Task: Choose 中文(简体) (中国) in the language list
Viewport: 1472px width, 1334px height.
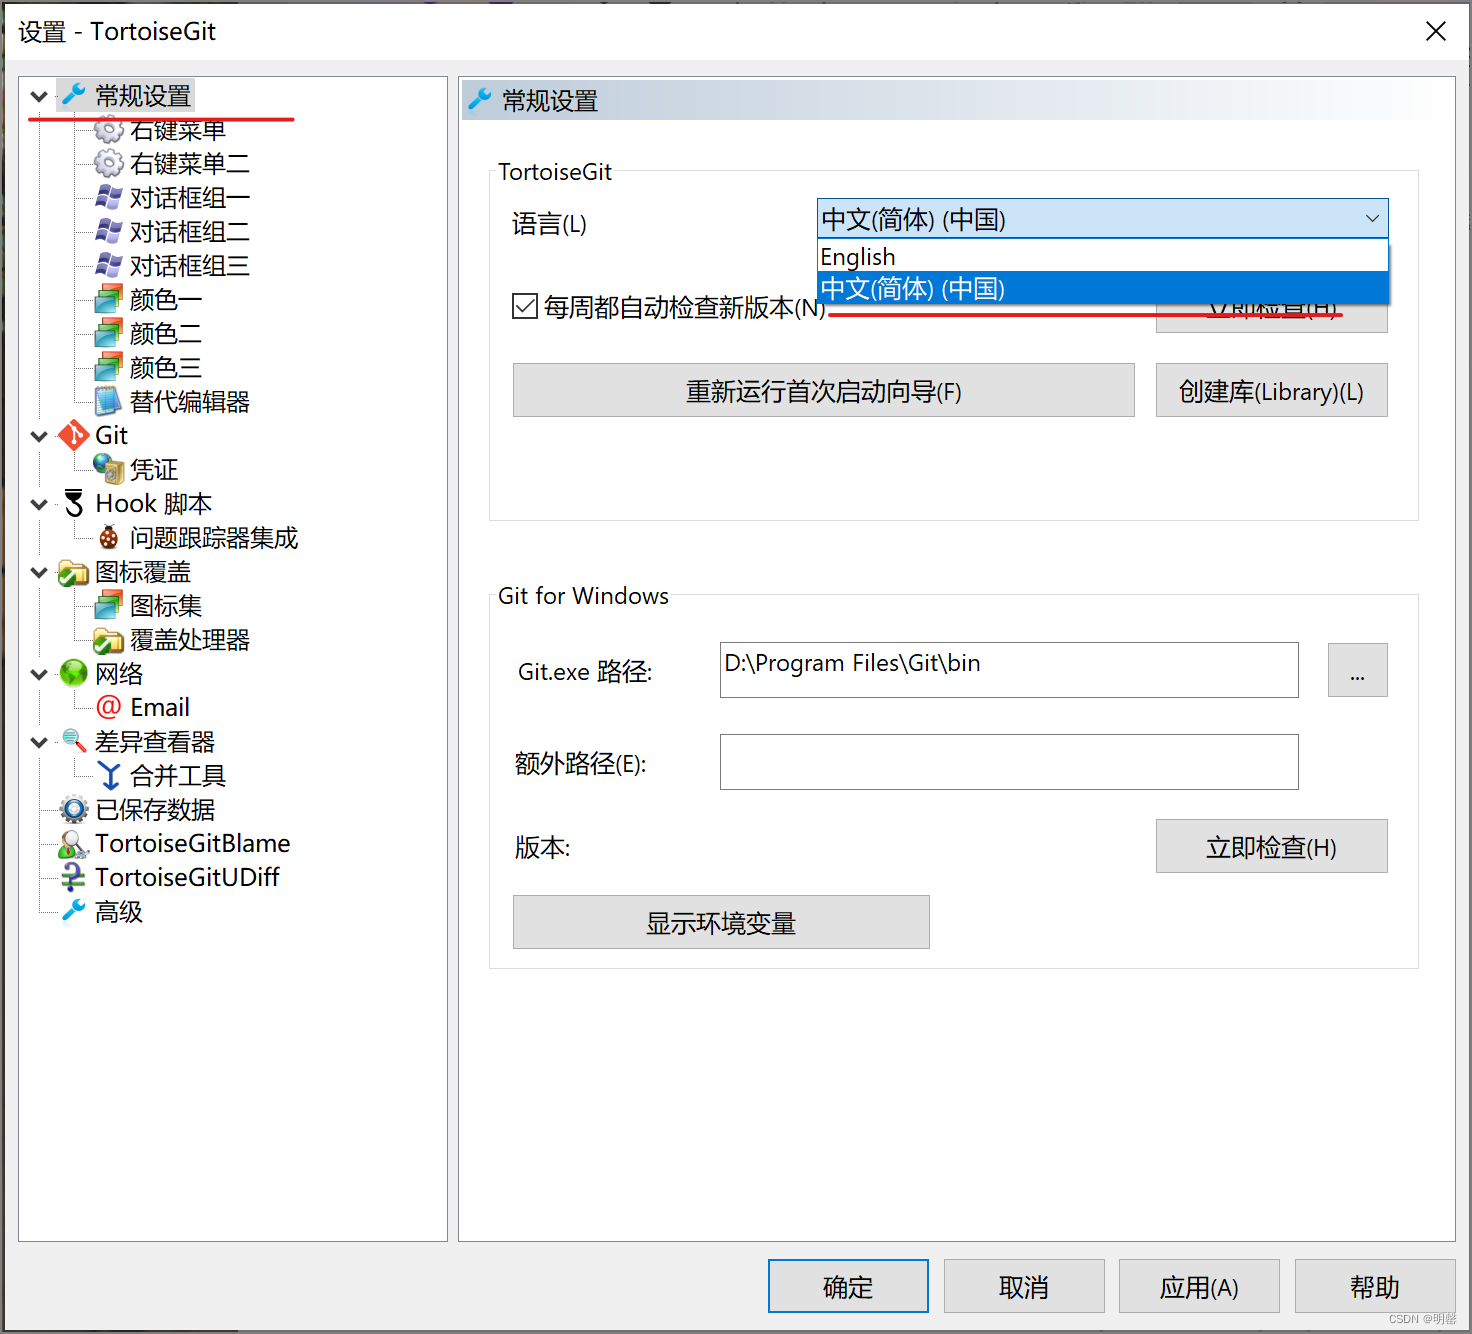Action: [x=1102, y=288]
